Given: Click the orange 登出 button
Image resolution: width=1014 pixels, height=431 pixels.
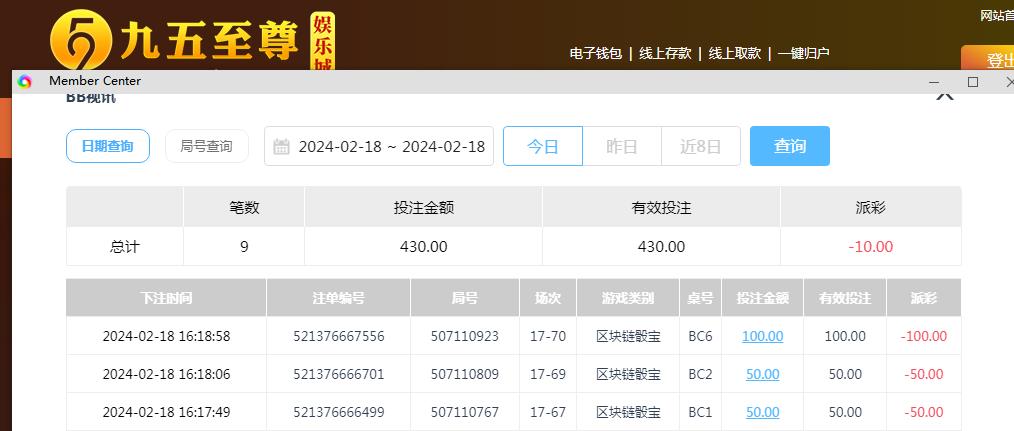Looking at the screenshot, I should (x=987, y=58).
